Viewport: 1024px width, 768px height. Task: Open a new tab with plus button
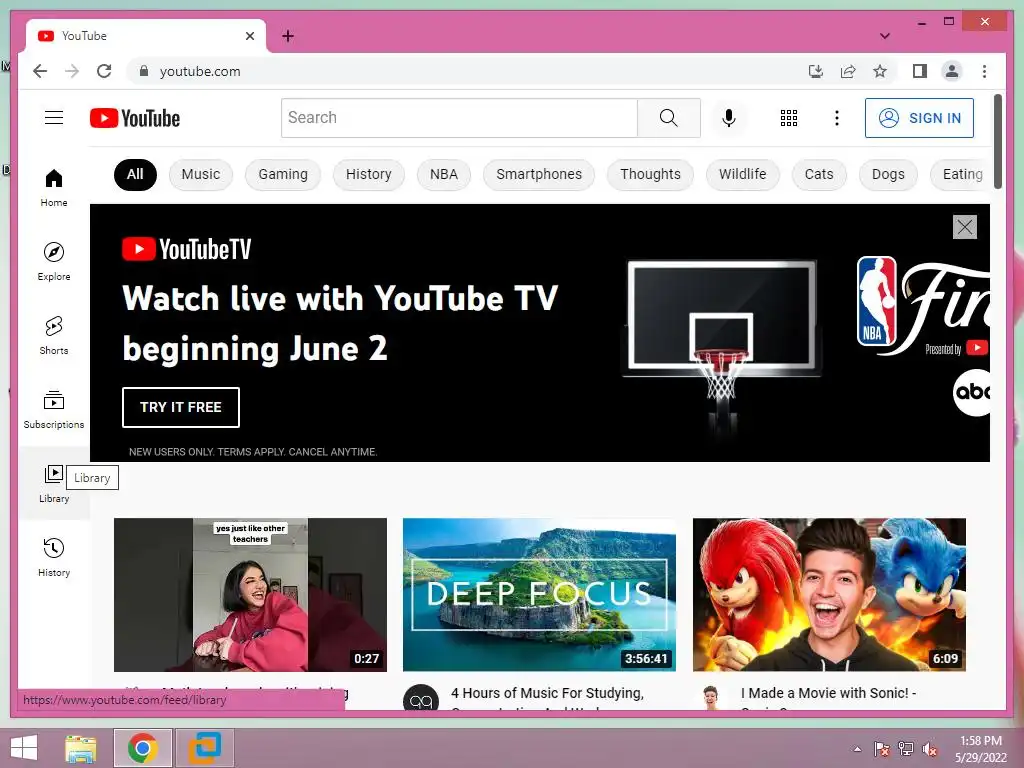(287, 36)
